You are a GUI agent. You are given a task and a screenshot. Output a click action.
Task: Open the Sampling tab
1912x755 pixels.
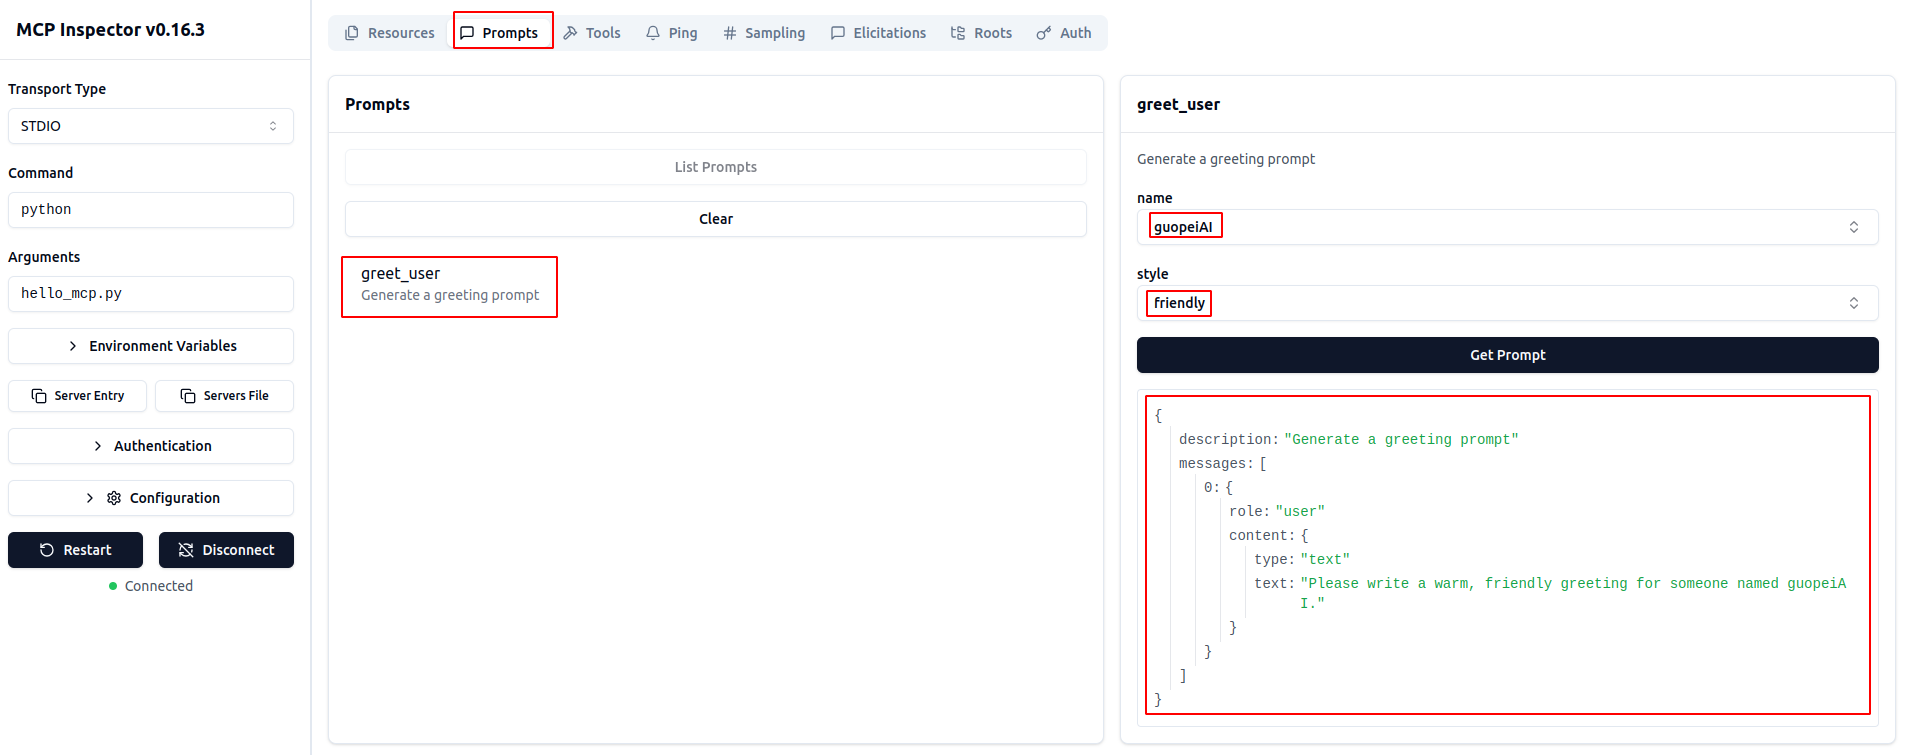764,33
